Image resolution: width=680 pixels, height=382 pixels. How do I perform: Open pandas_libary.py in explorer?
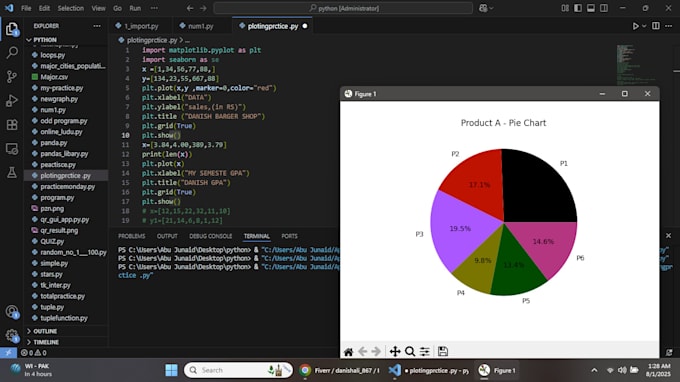[64, 153]
